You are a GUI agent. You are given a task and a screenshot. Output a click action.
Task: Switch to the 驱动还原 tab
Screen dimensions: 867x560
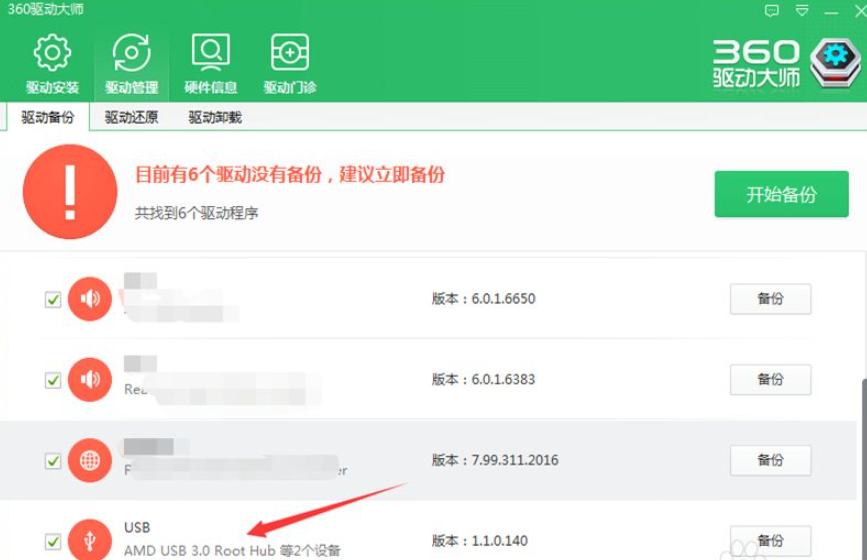131,117
